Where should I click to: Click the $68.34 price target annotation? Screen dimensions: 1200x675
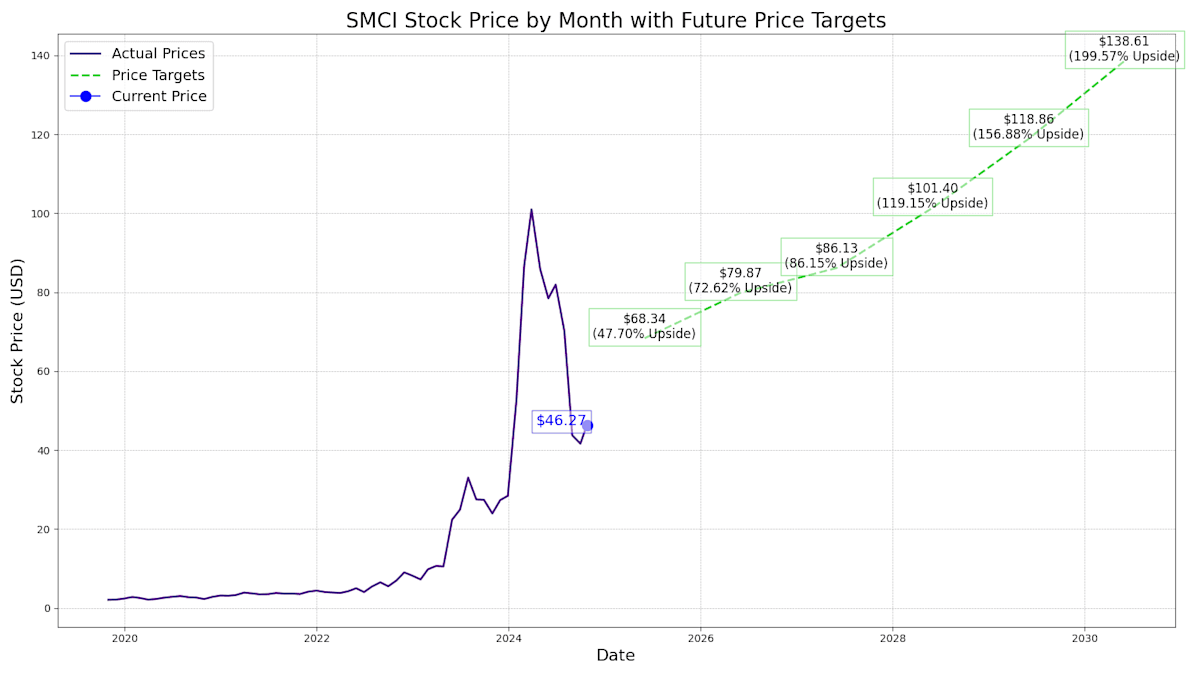[x=644, y=327]
